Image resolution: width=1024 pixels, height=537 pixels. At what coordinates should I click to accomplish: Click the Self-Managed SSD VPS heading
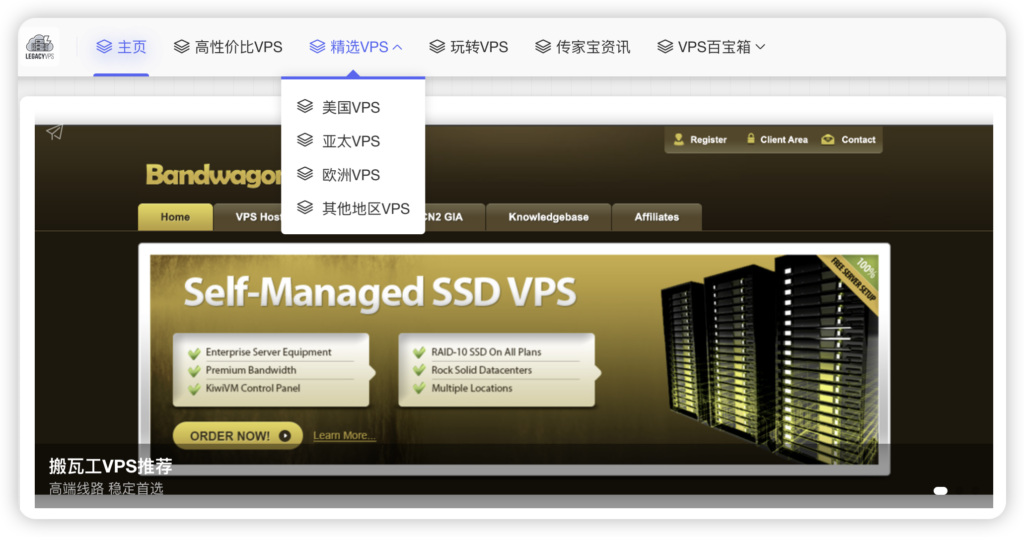point(380,292)
